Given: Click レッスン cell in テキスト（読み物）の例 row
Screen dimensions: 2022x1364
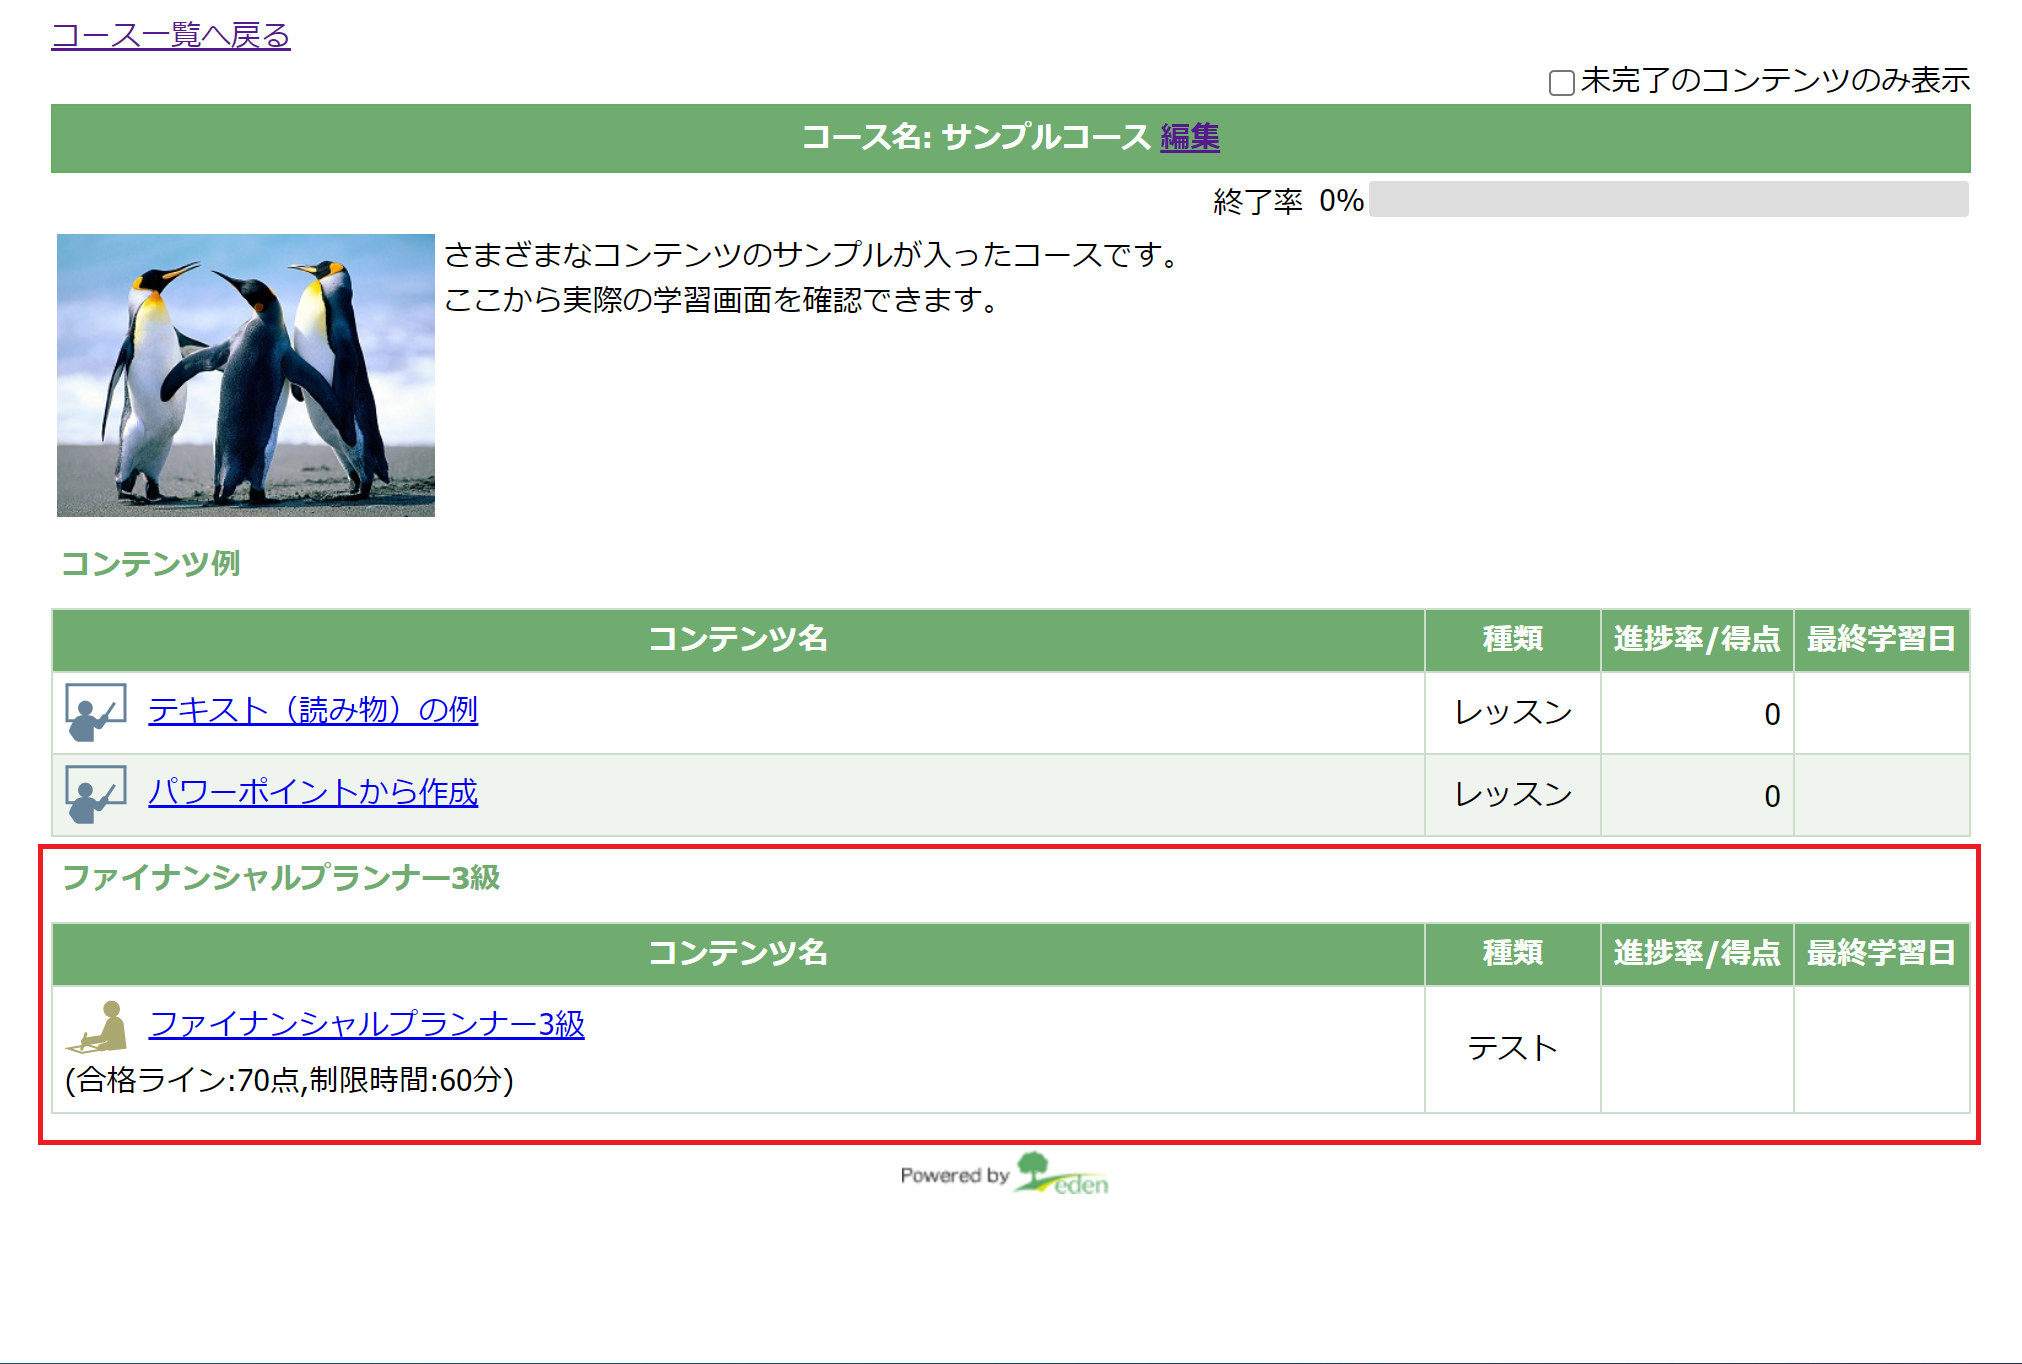Looking at the screenshot, I should tap(1512, 713).
